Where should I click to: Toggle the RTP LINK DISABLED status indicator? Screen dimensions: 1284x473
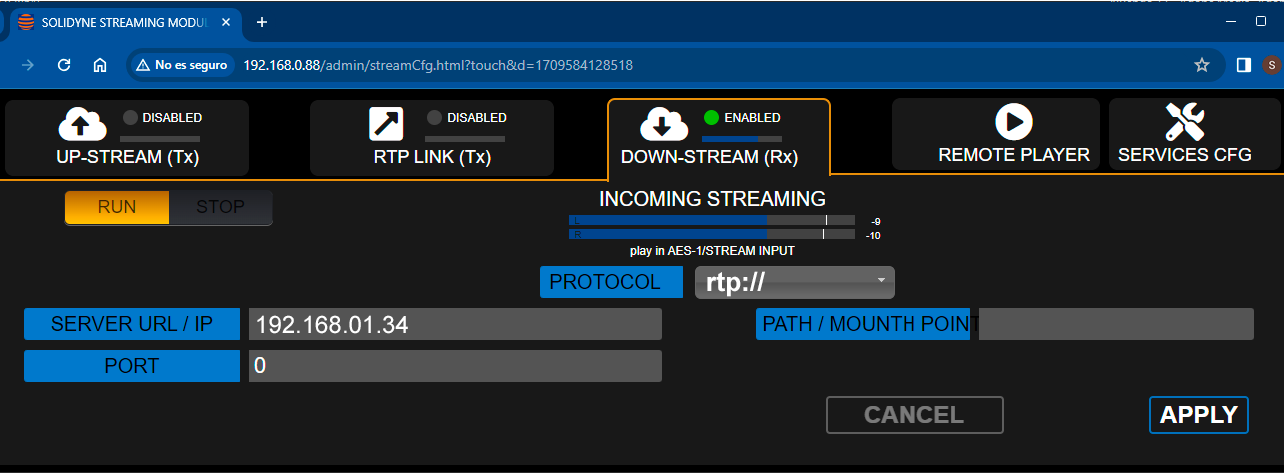tap(435, 118)
